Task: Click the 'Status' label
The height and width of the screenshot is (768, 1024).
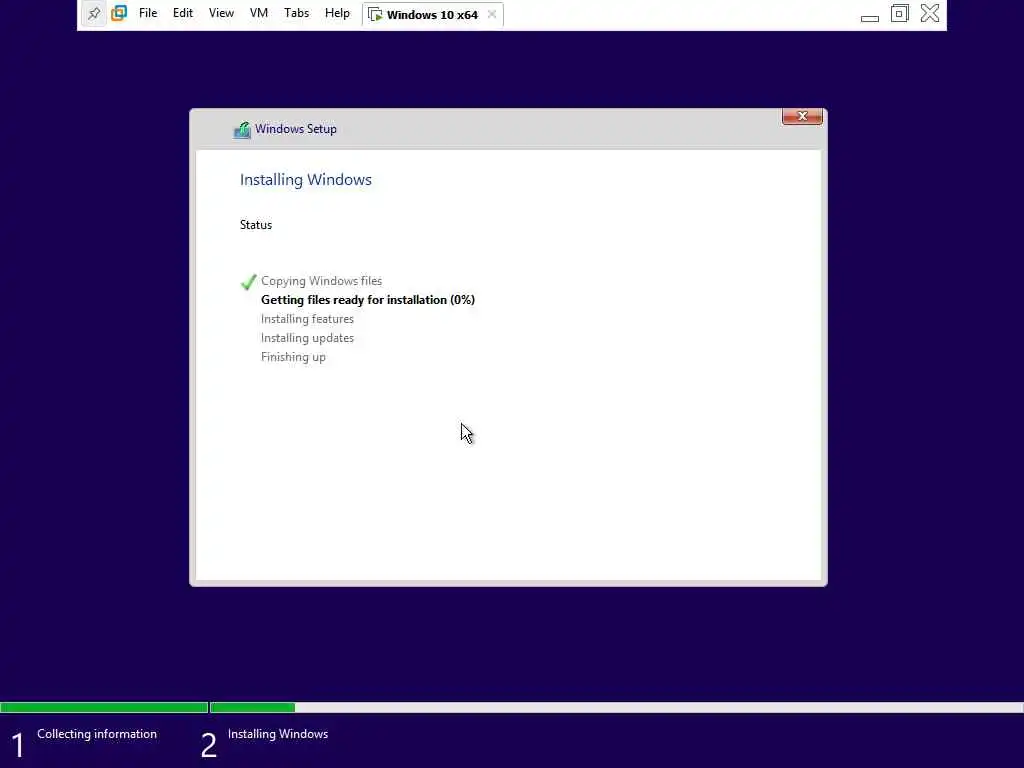Action: click(x=256, y=225)
